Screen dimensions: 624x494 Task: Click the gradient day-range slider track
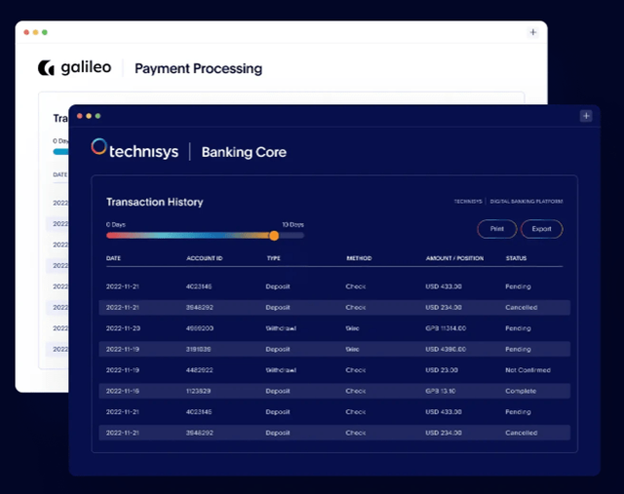point(205,236)
